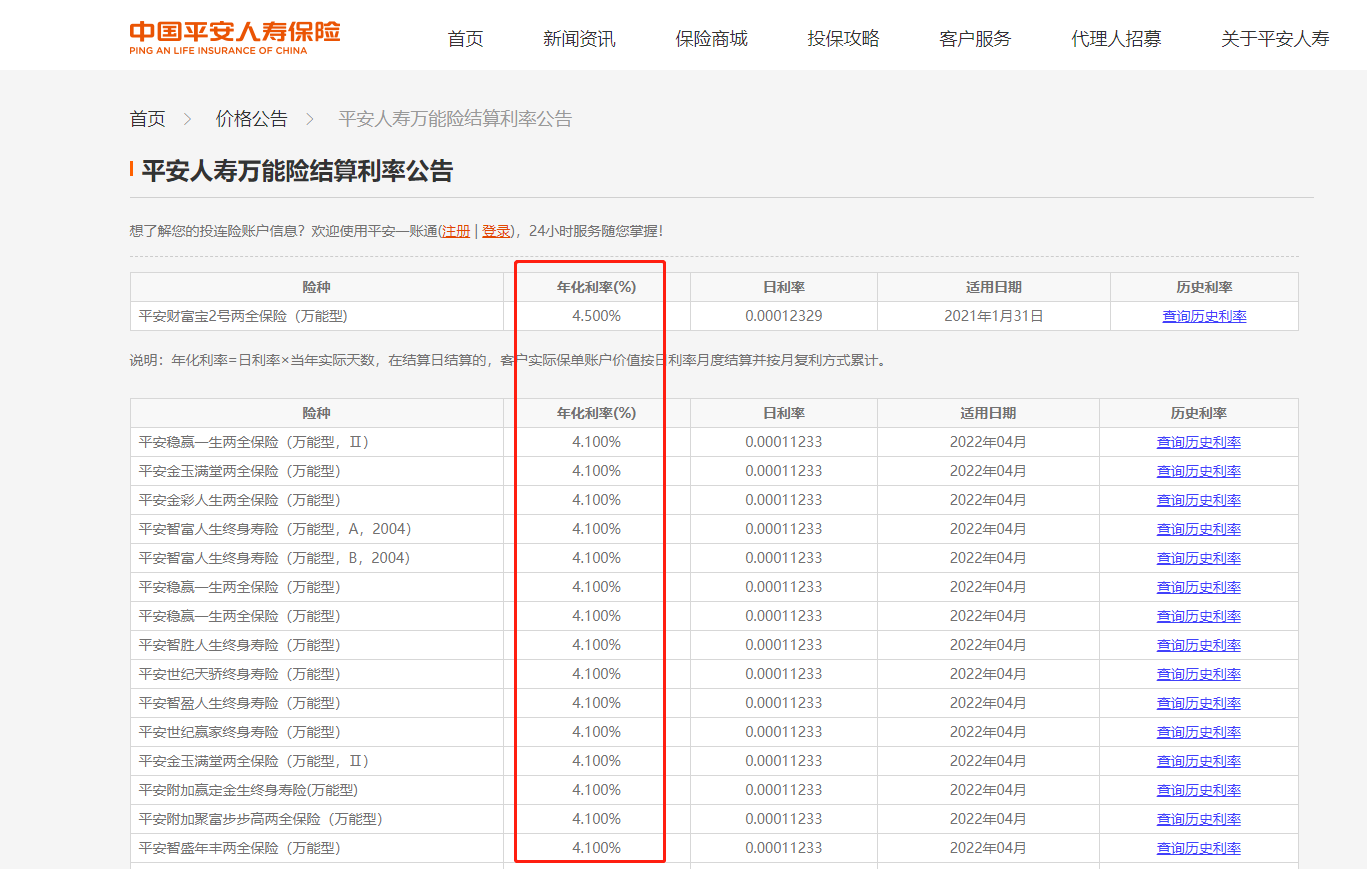The width and height of the screenshot is (1367, 869).
Task: Open the 新闻资讯 menu item
Action: click(579, 39)
